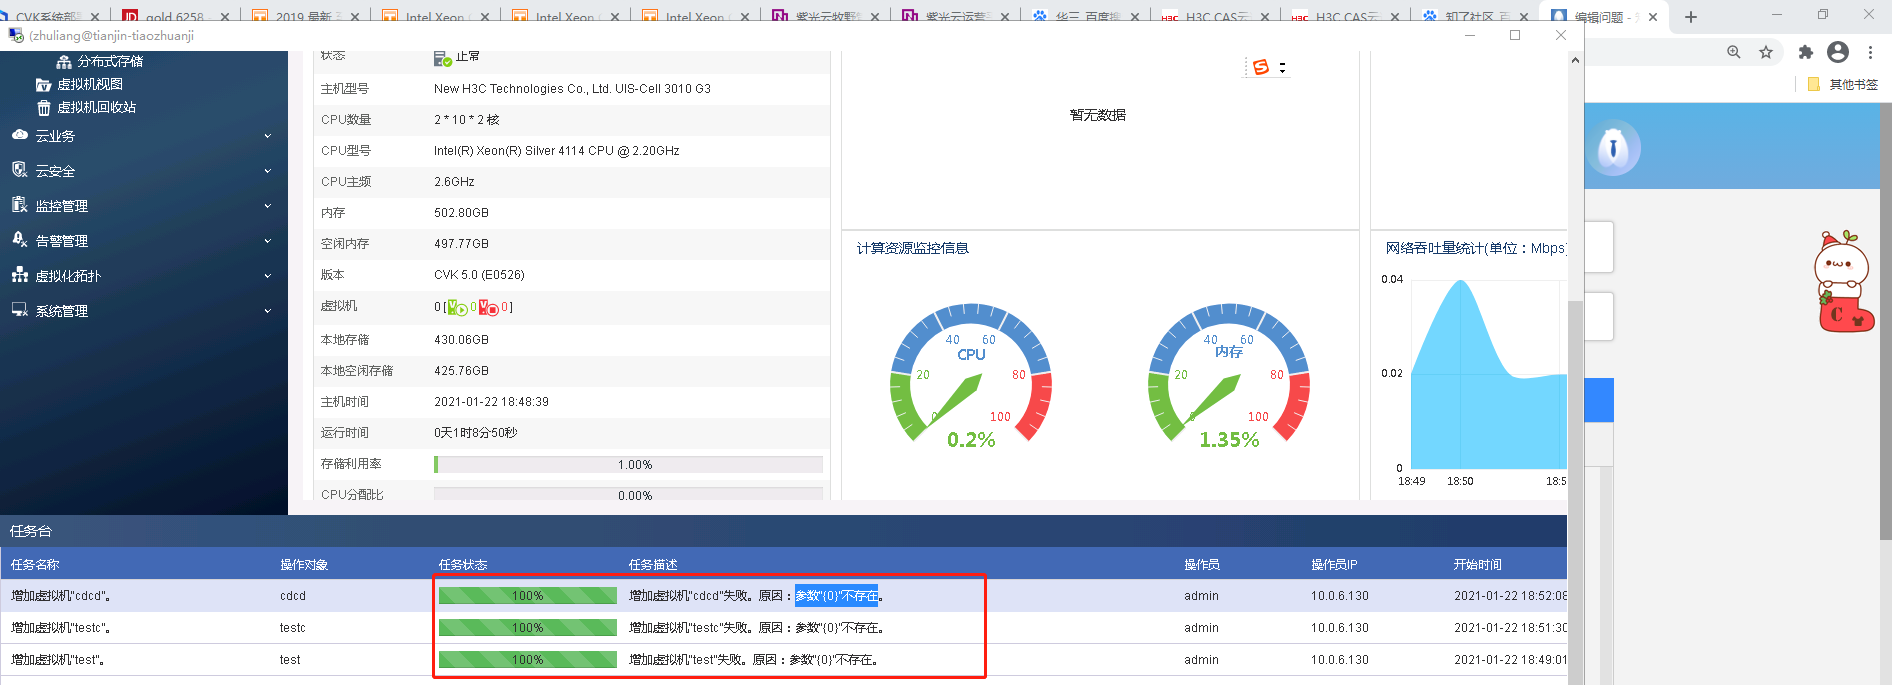Click the 开始时间 column header

[1478, 565]
